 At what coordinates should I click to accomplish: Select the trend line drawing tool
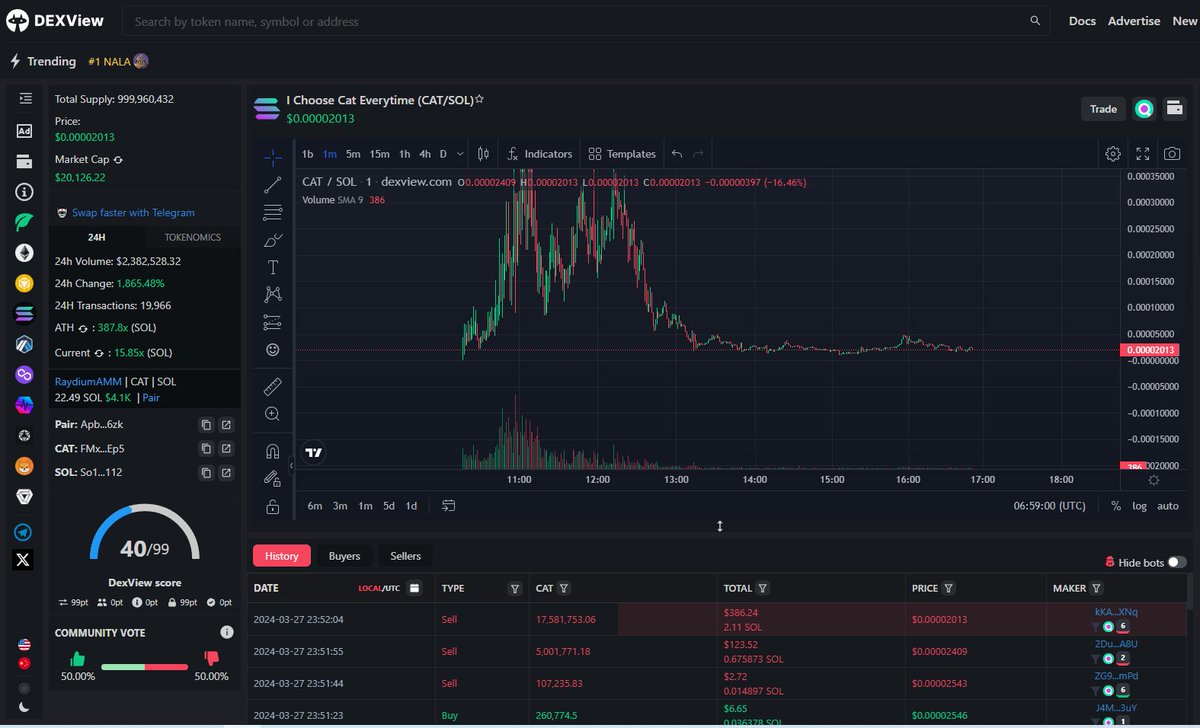pyautogui.click(x=272, y=185)
